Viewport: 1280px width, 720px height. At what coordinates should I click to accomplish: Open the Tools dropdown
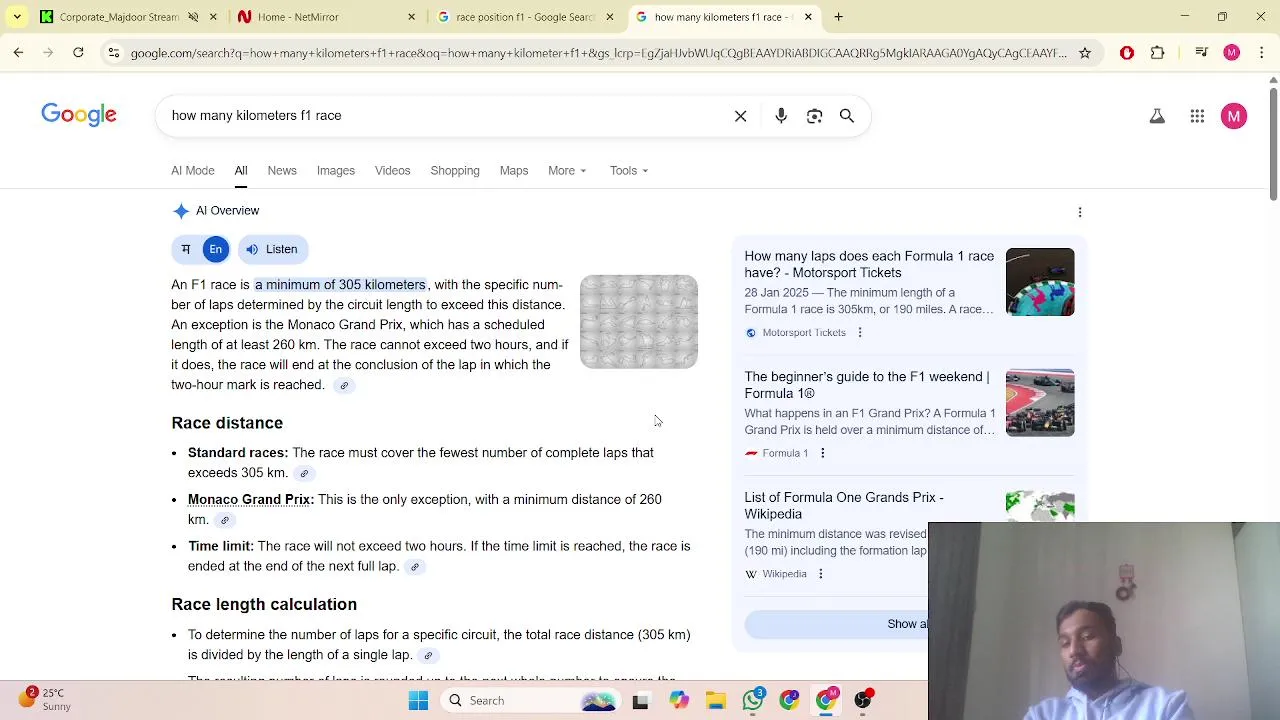tap(629, 171)
